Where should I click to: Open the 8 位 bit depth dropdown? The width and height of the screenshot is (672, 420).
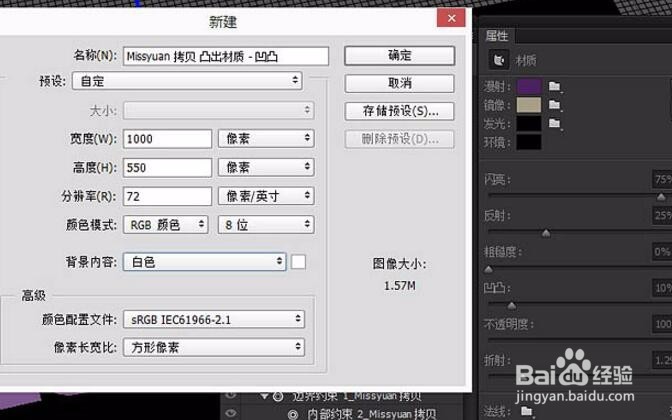point(266,225)
